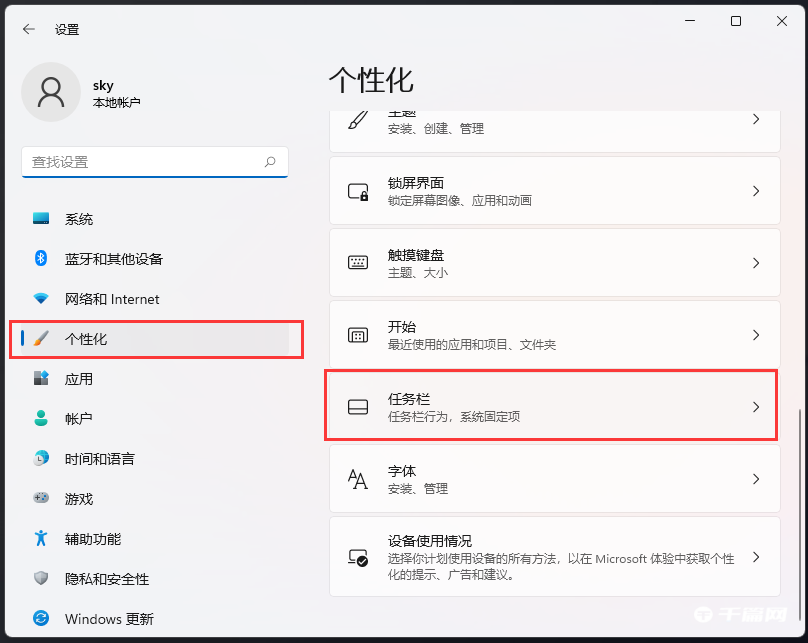Expand the 锁屏界面 entry chevron
The height and width of the screenshot is (643, 808).
(x=756, y=190)
